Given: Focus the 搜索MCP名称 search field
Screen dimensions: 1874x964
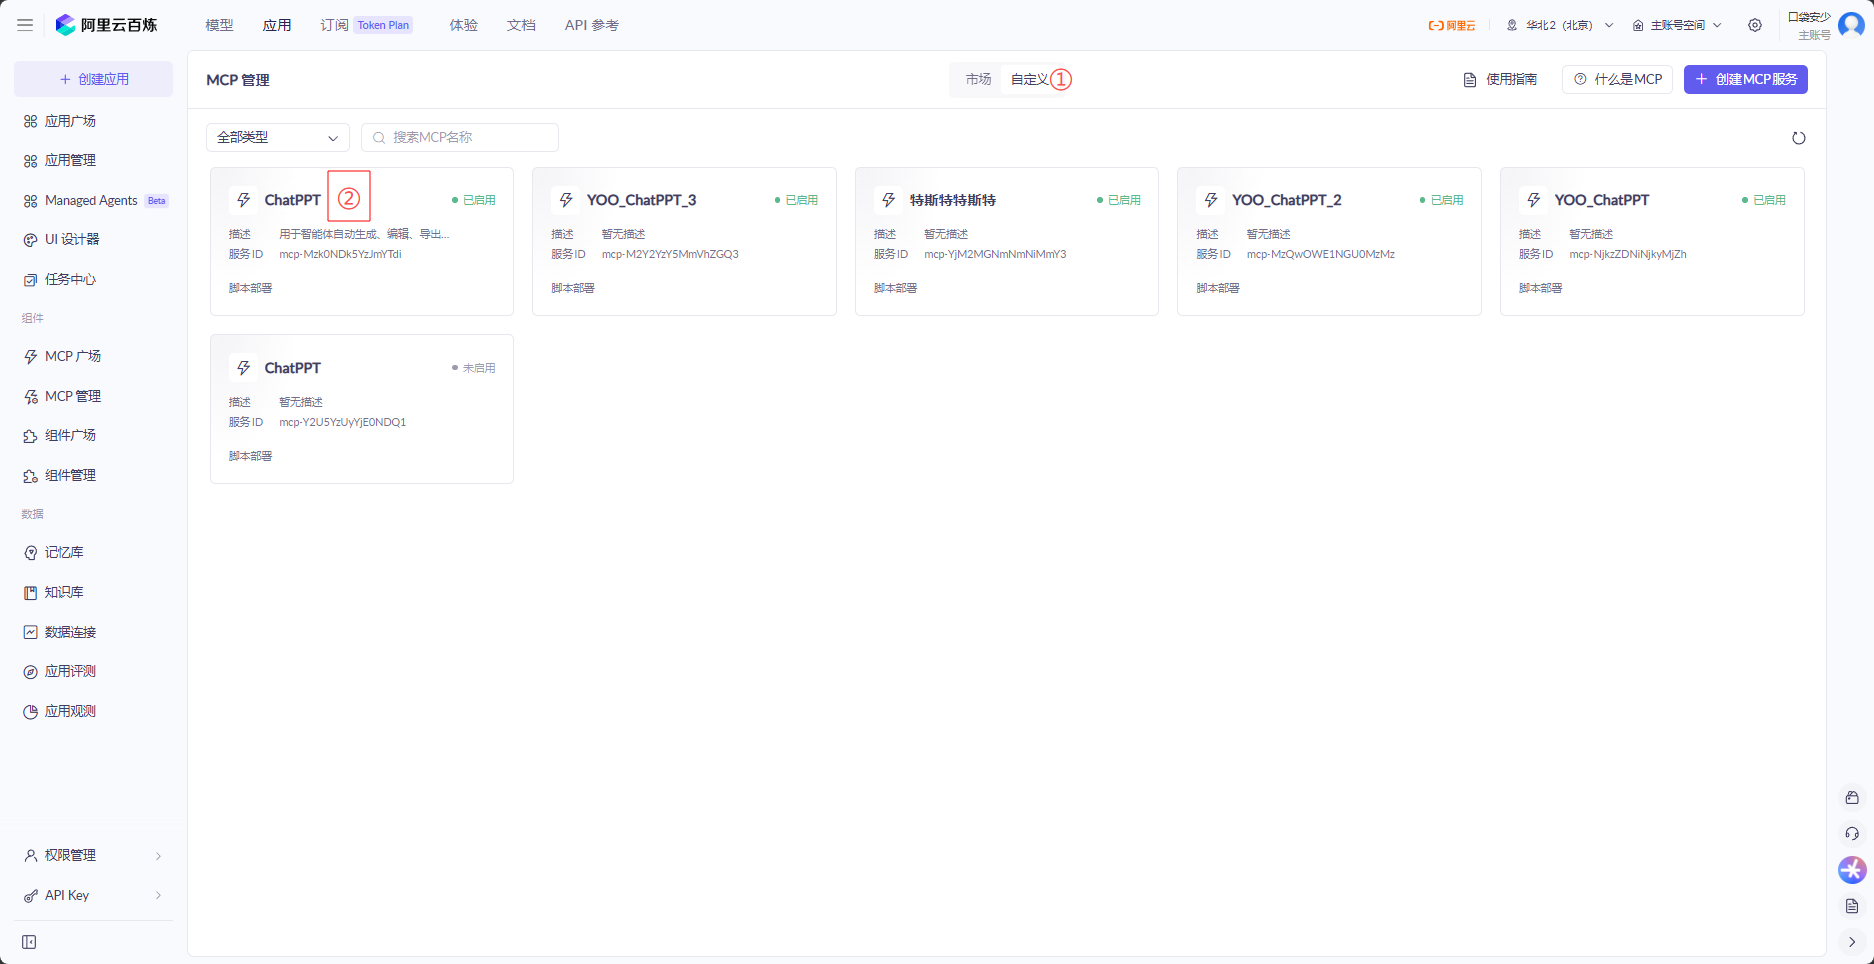Looking at the screenshot, I should [460, 138].
